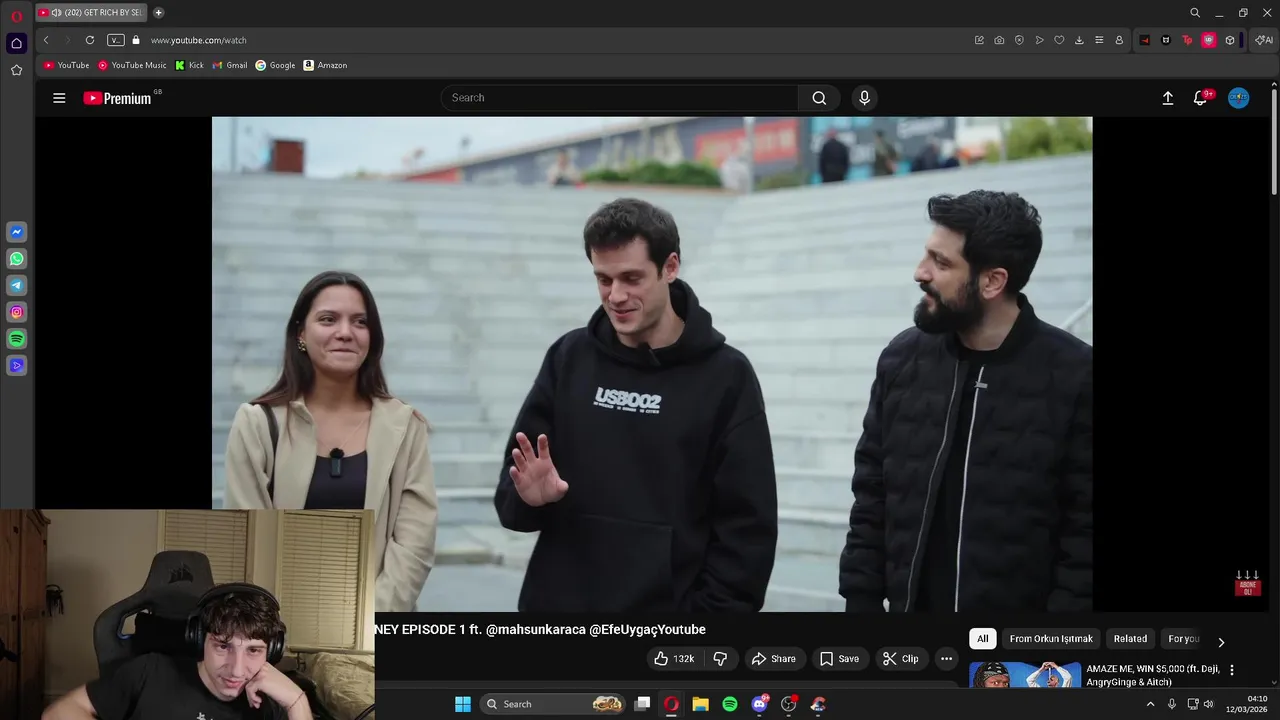Show hidden system tray icons
Screen dimensions: 1280x720
coord(1150,704)
